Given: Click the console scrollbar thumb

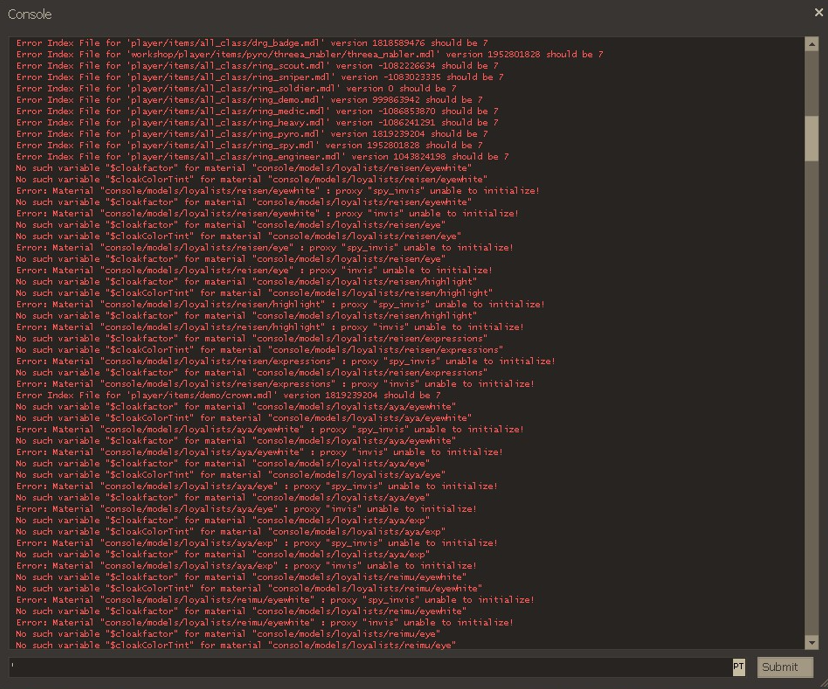Looking at the screenshot, I should 811,138.
